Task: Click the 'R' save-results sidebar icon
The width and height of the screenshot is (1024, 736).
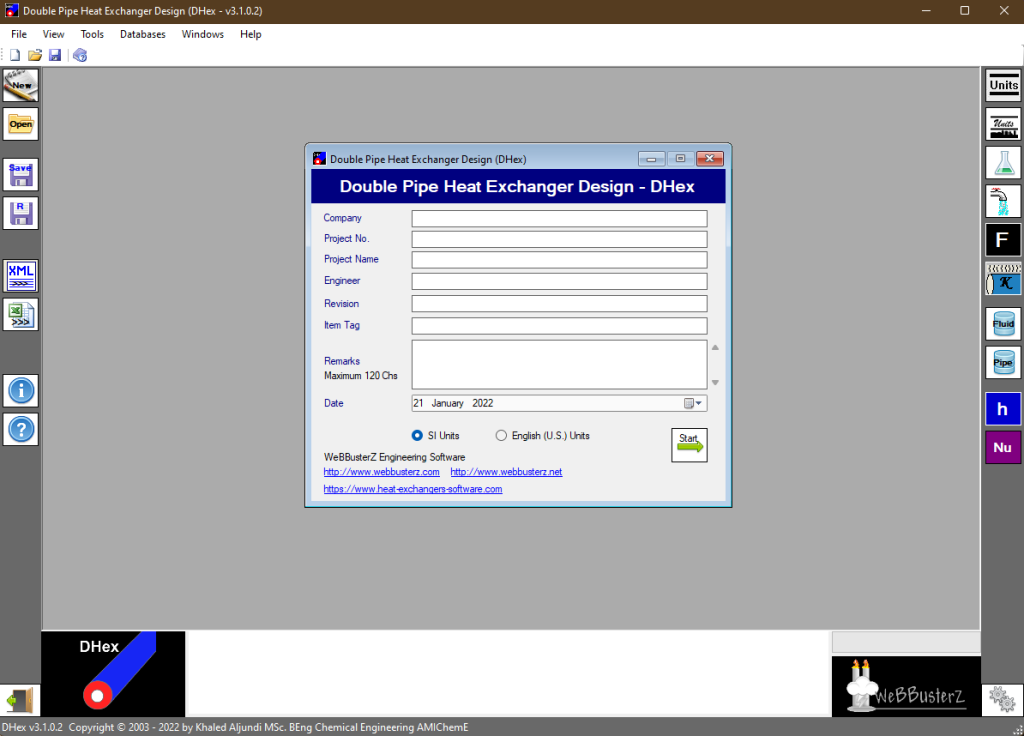Action: pyautogui.click(x=21, y=213)
